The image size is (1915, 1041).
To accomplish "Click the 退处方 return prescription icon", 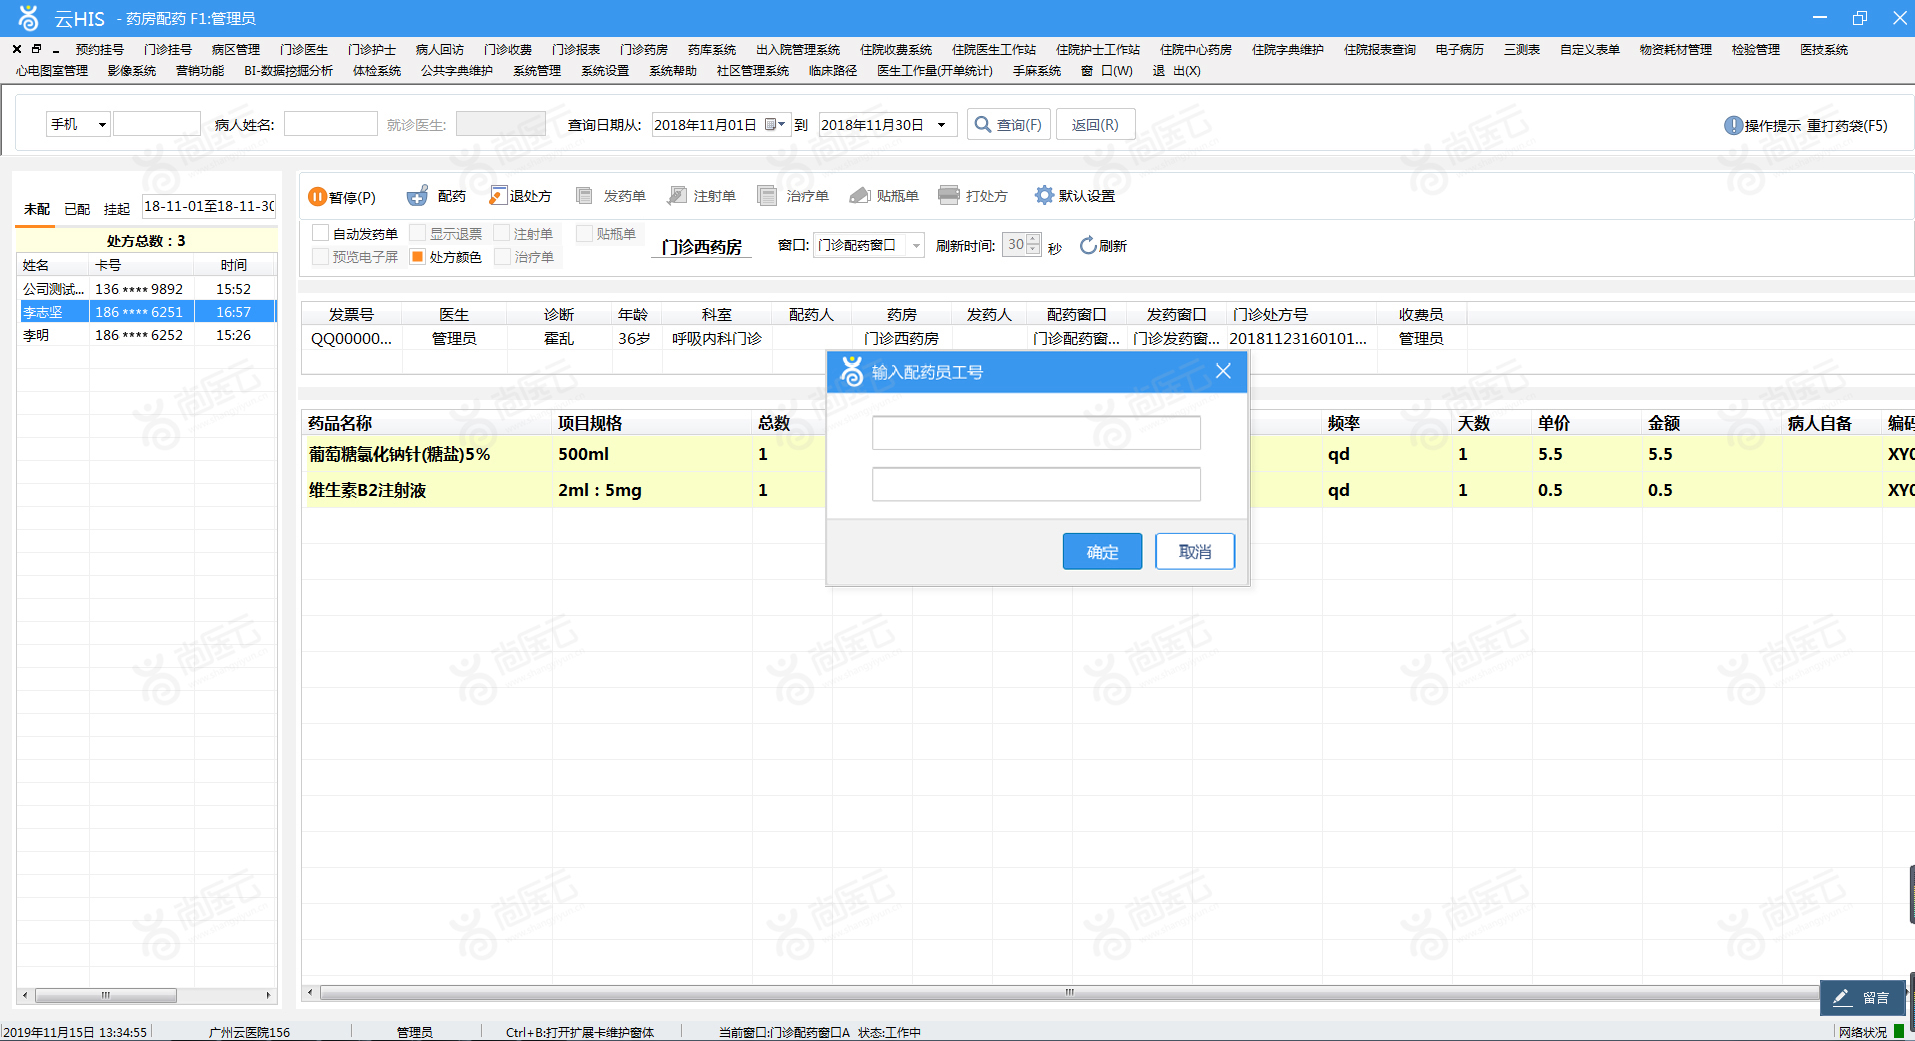I will pos(497,196).
